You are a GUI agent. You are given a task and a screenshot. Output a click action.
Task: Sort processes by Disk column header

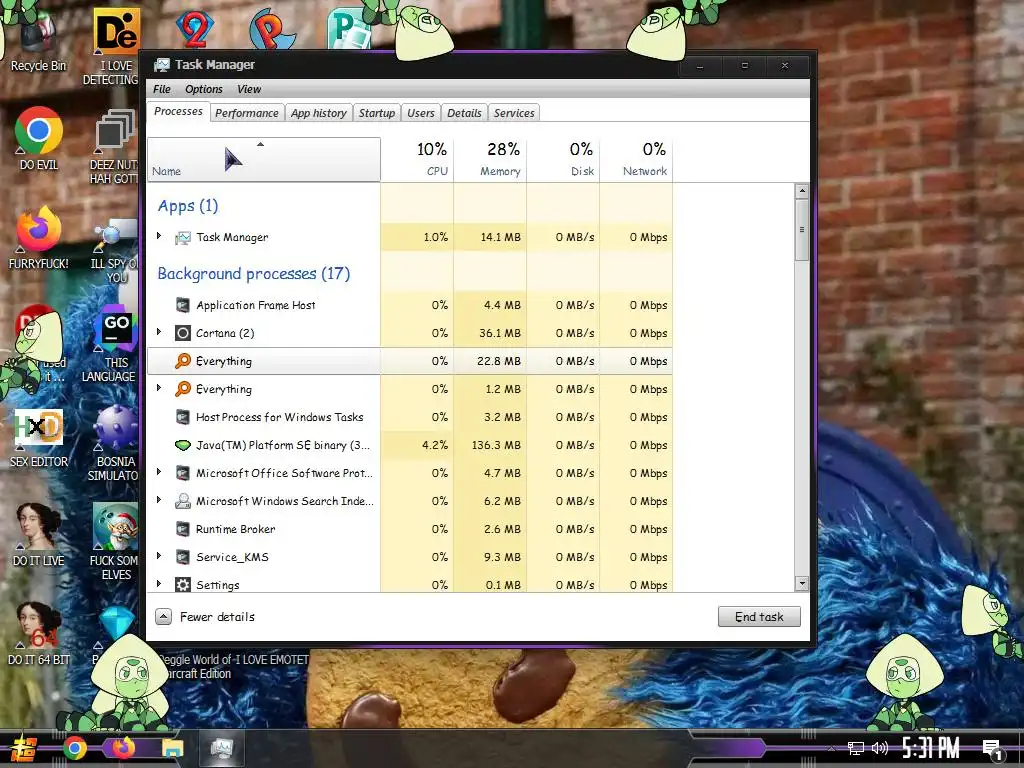tap(564, 159)
